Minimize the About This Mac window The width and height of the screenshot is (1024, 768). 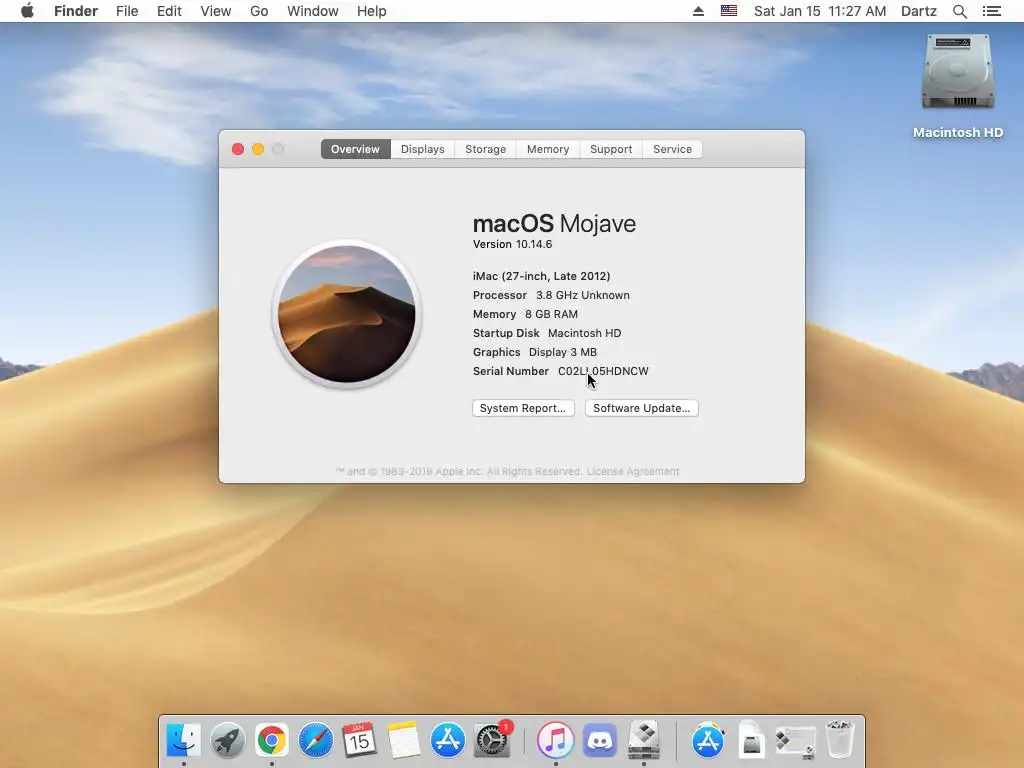pyautogui.click(x=258, y=149)
